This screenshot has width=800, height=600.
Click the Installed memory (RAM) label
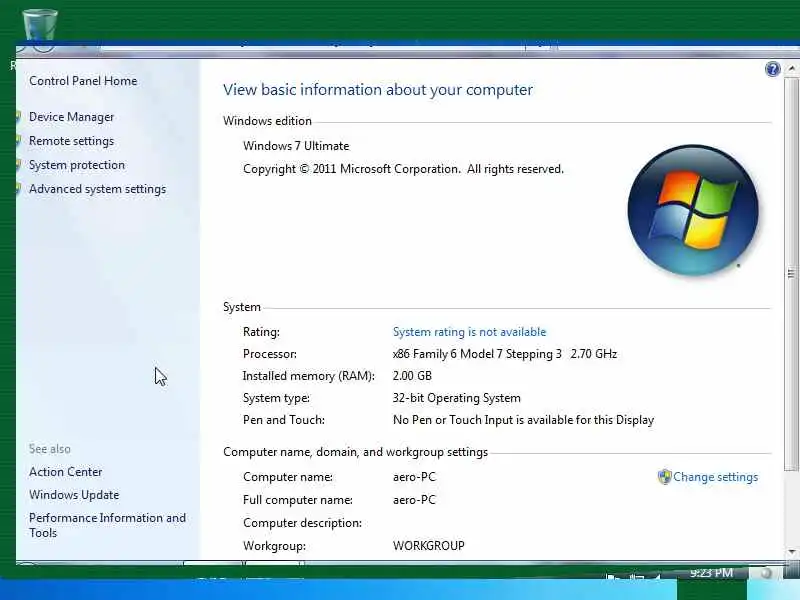308,376
